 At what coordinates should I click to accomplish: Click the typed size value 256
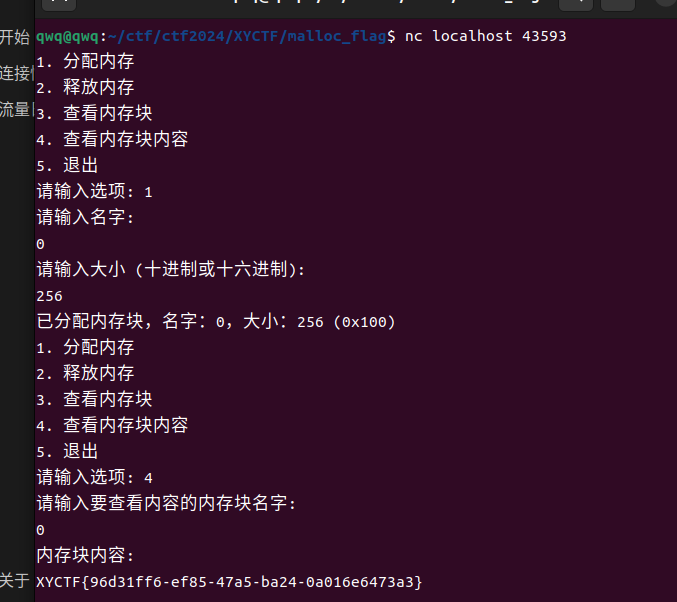coord(49,296)
